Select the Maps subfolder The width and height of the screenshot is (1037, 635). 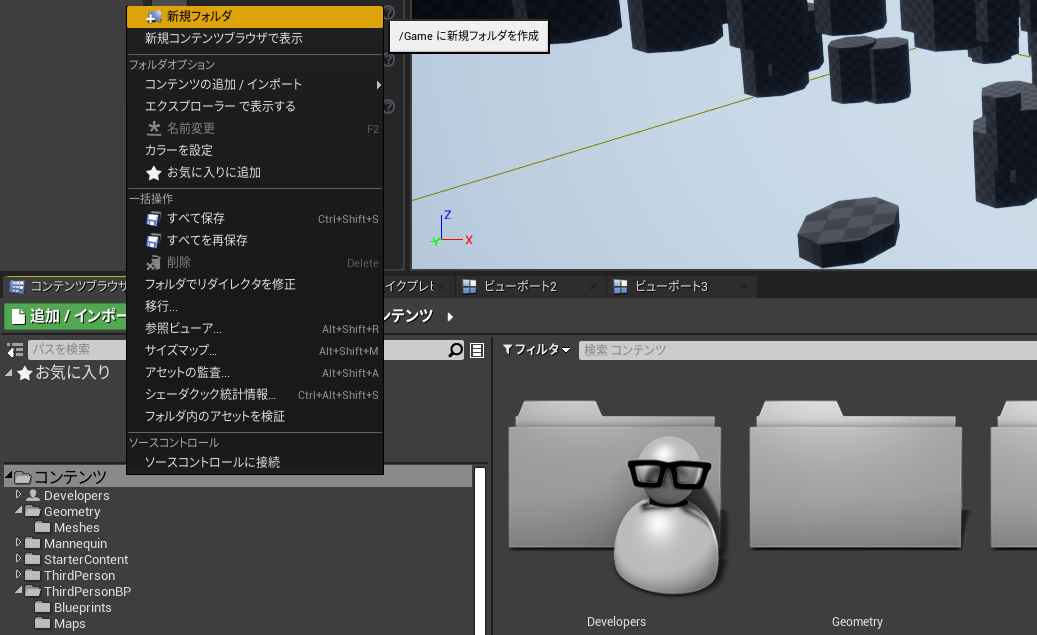pos(69,623)
